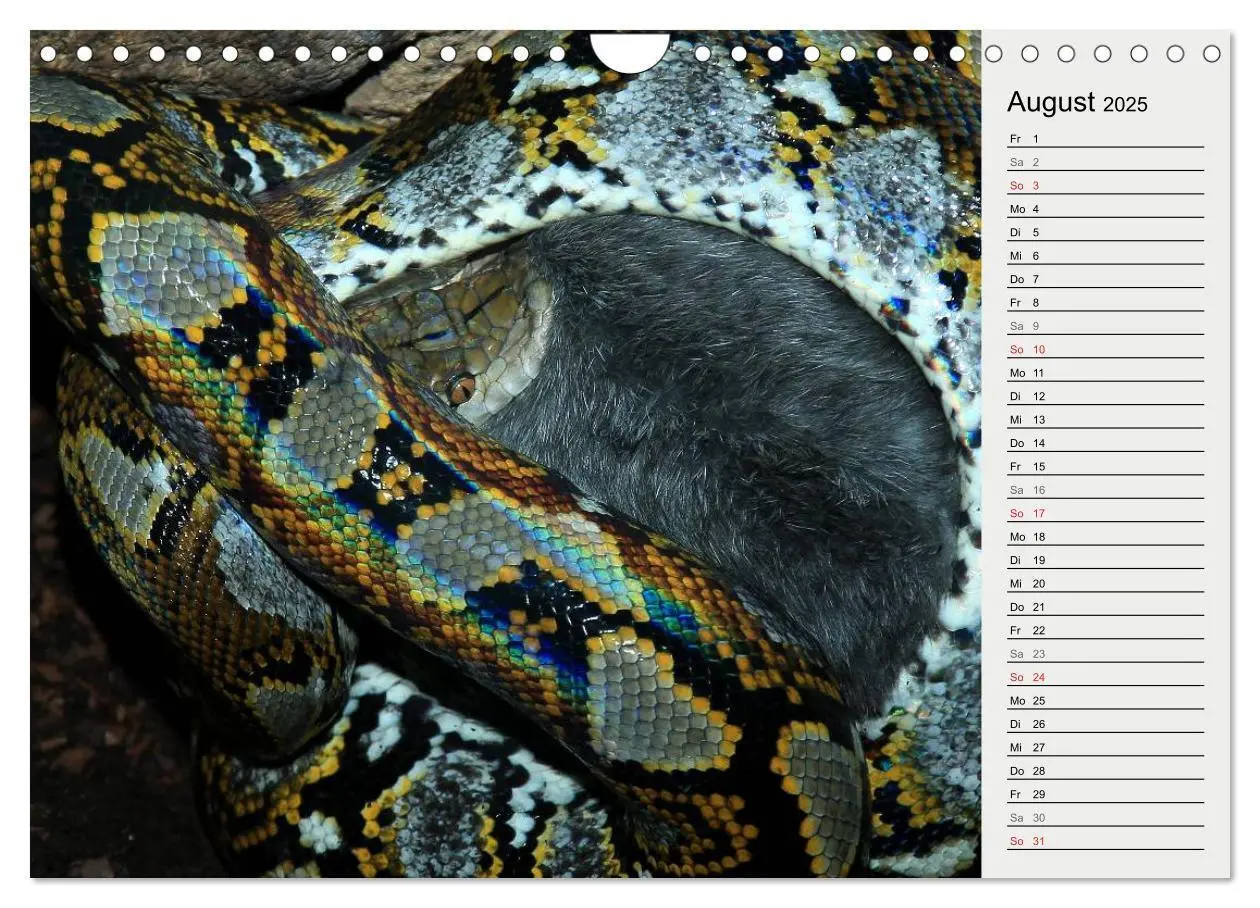Screen dimensions: 1260x908
Task: Click the gray furry prey in photo
Action: pyautogui.click(x=720, y=430)
